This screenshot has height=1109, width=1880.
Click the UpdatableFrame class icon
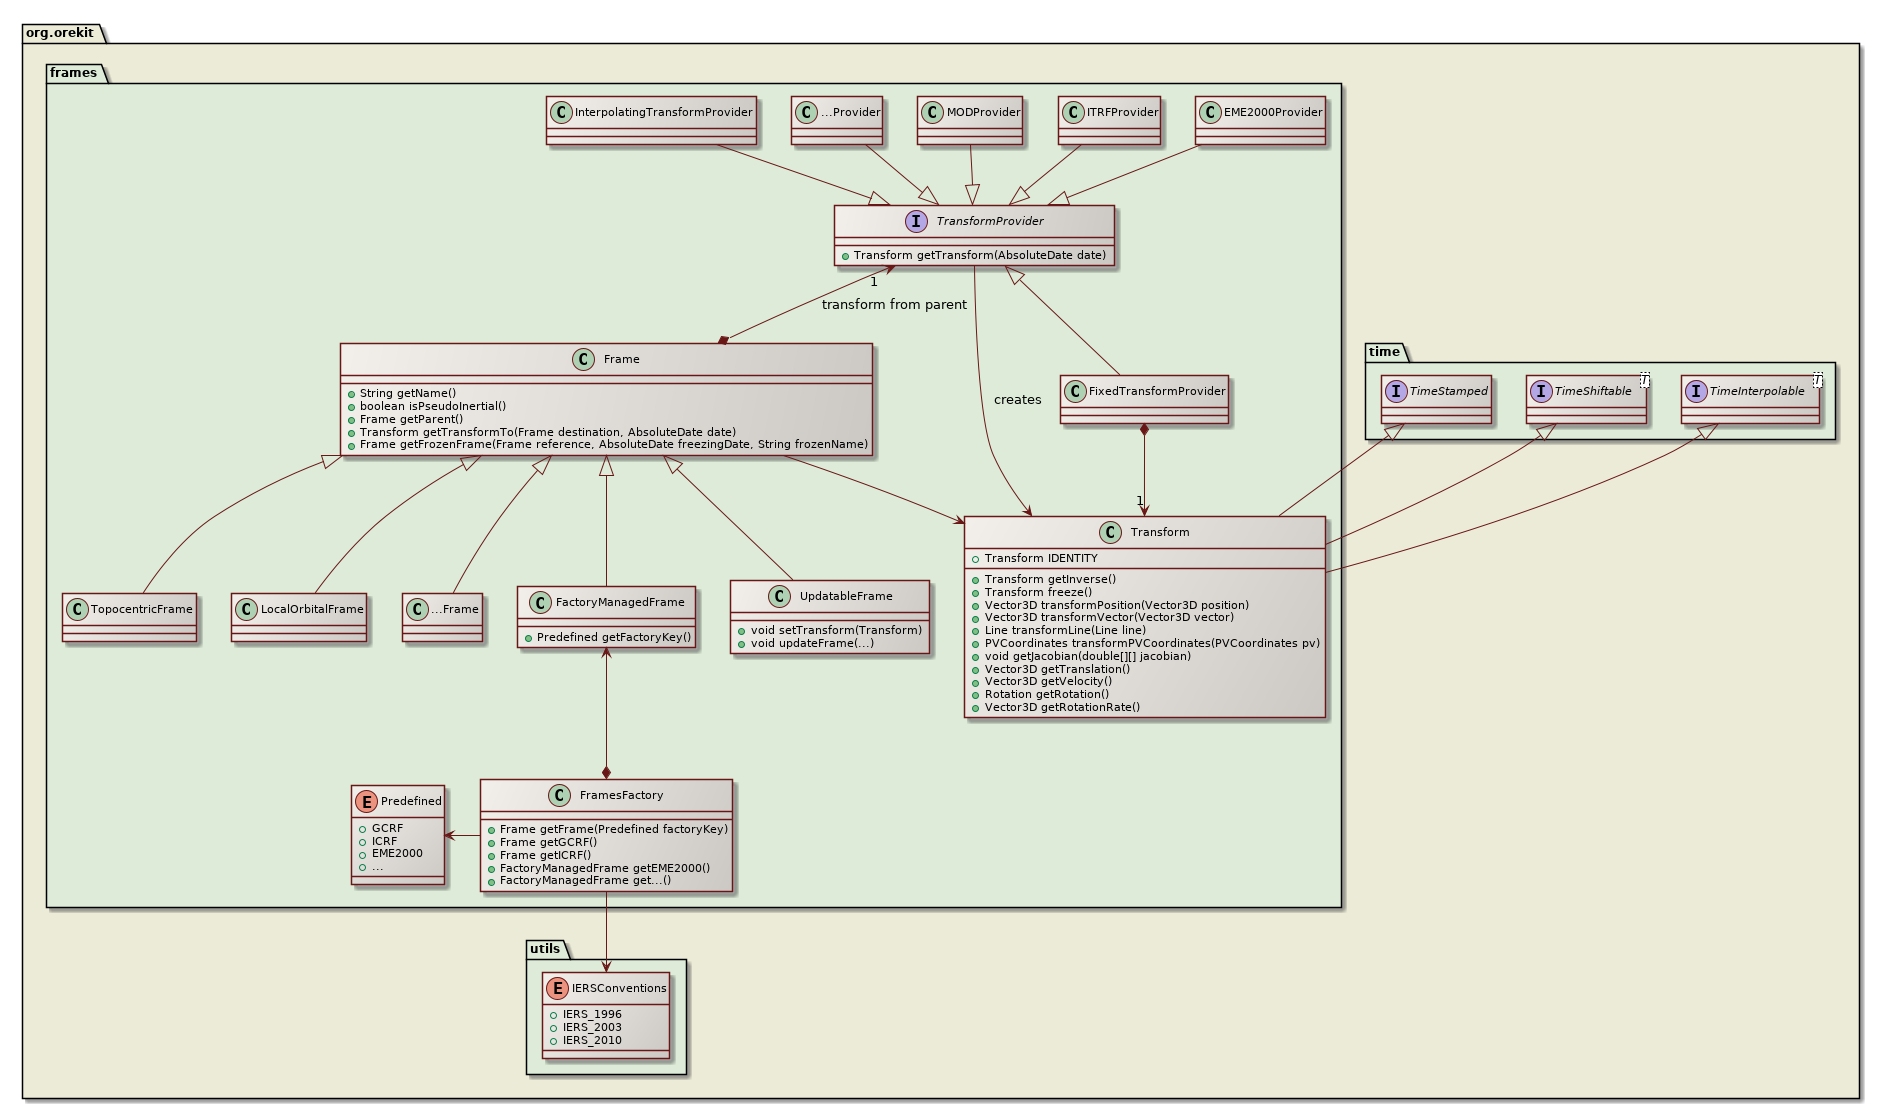coord(780,597)
